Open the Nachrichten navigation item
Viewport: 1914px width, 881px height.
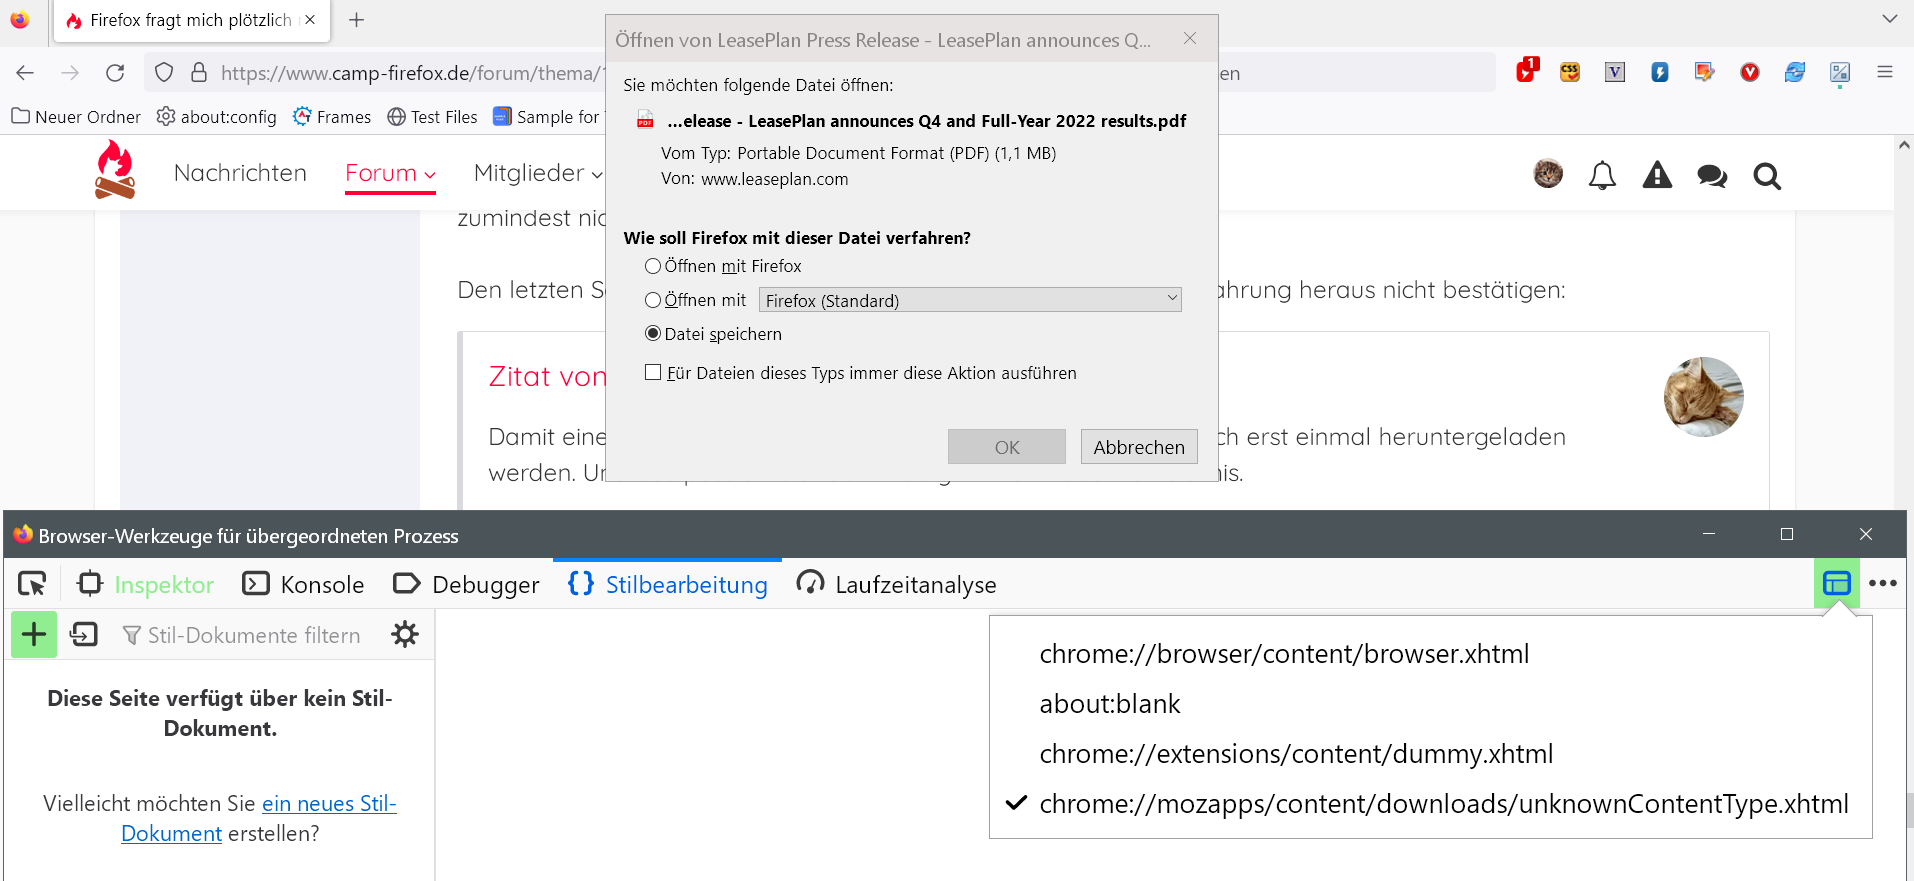(x=240, y=173)
